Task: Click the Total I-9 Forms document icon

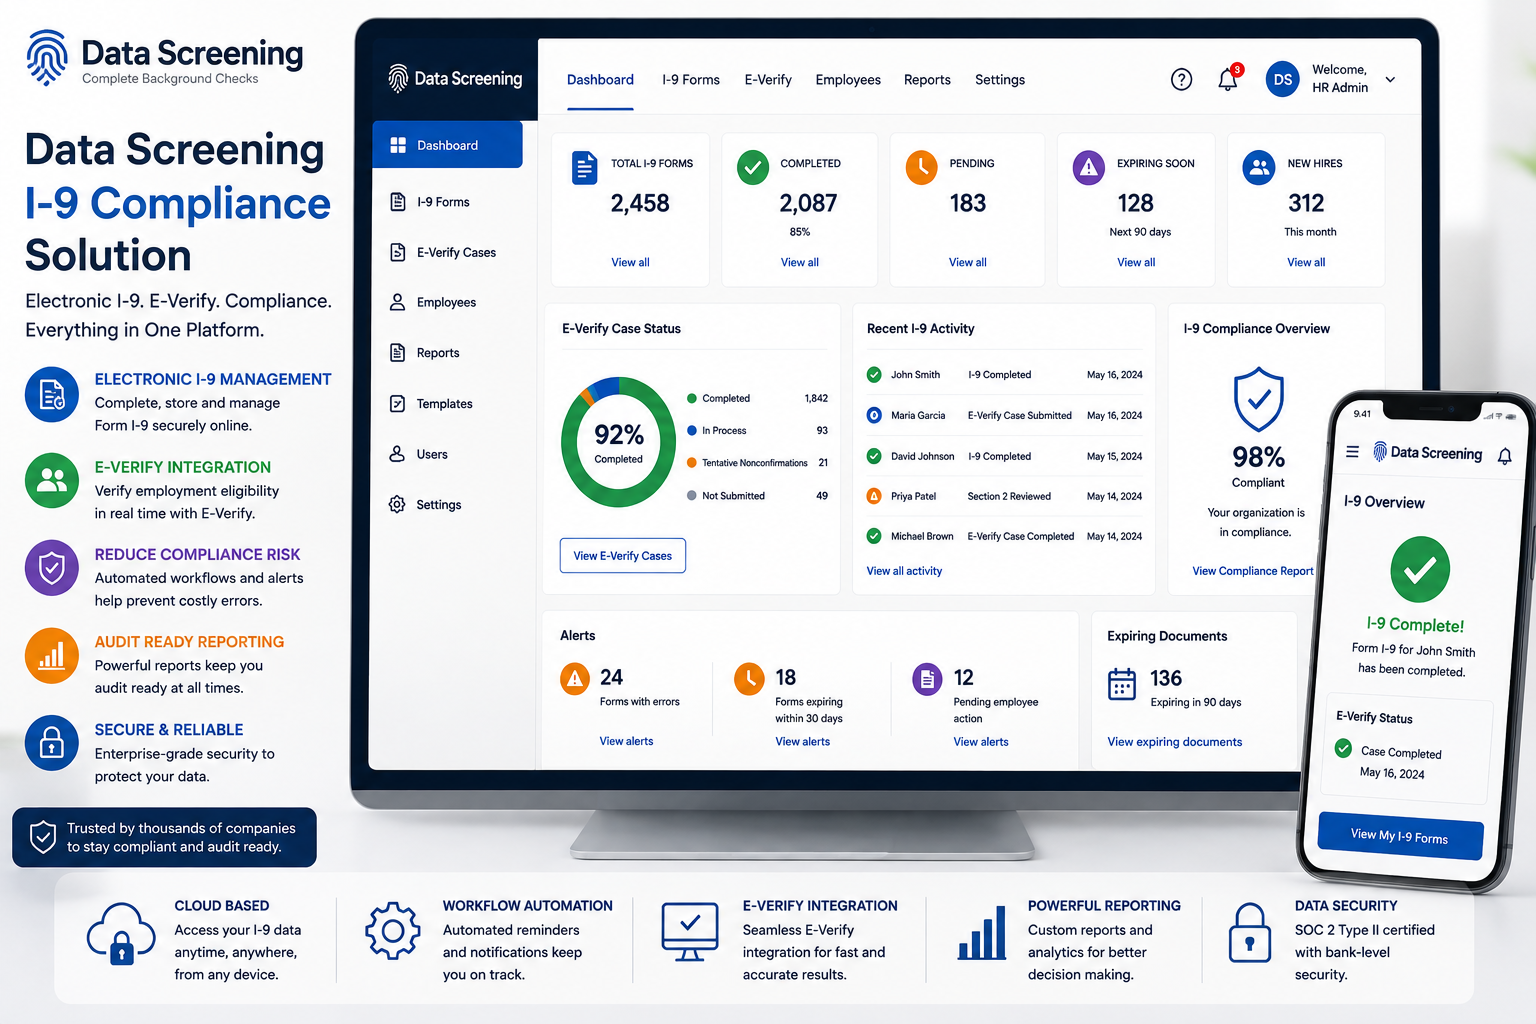Action: point(584,168)
